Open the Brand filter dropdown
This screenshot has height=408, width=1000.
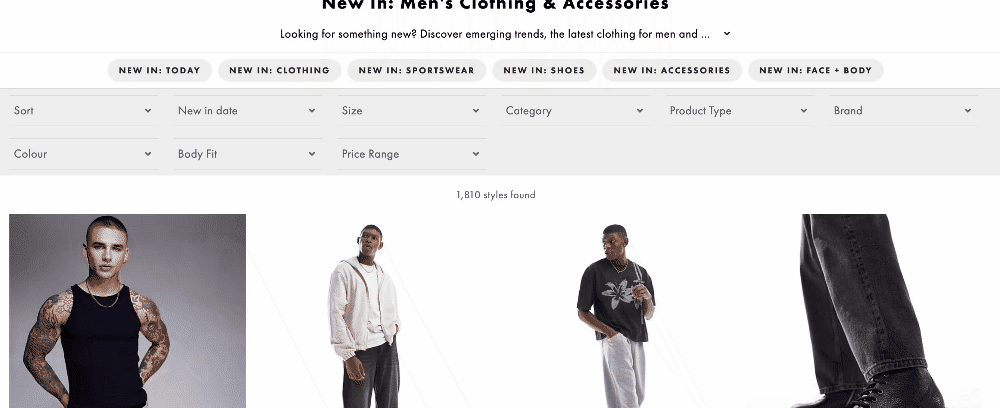click(903, 110)
